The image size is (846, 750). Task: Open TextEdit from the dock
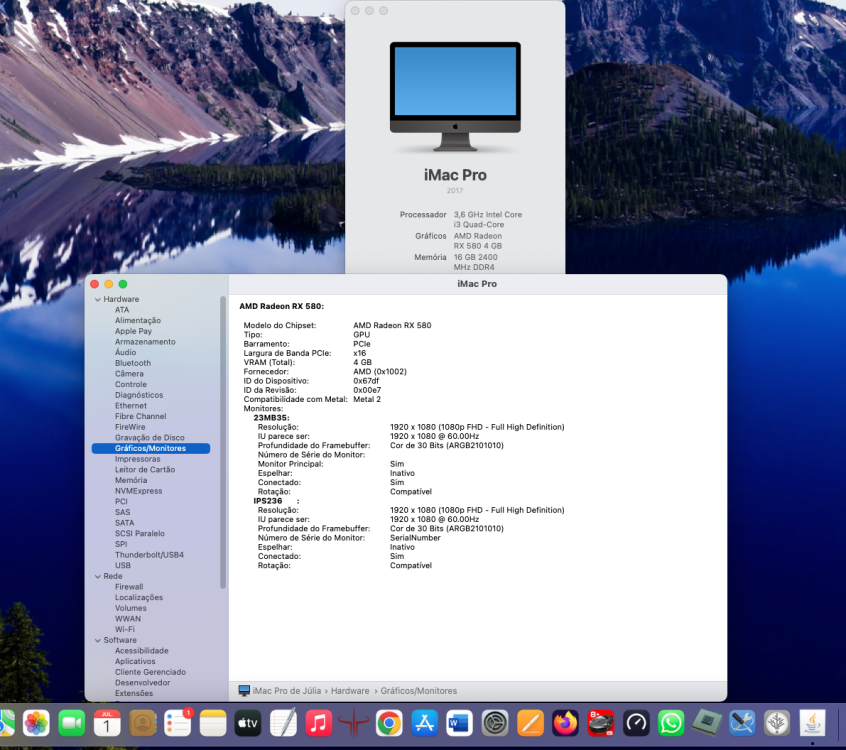coord(284,723)
